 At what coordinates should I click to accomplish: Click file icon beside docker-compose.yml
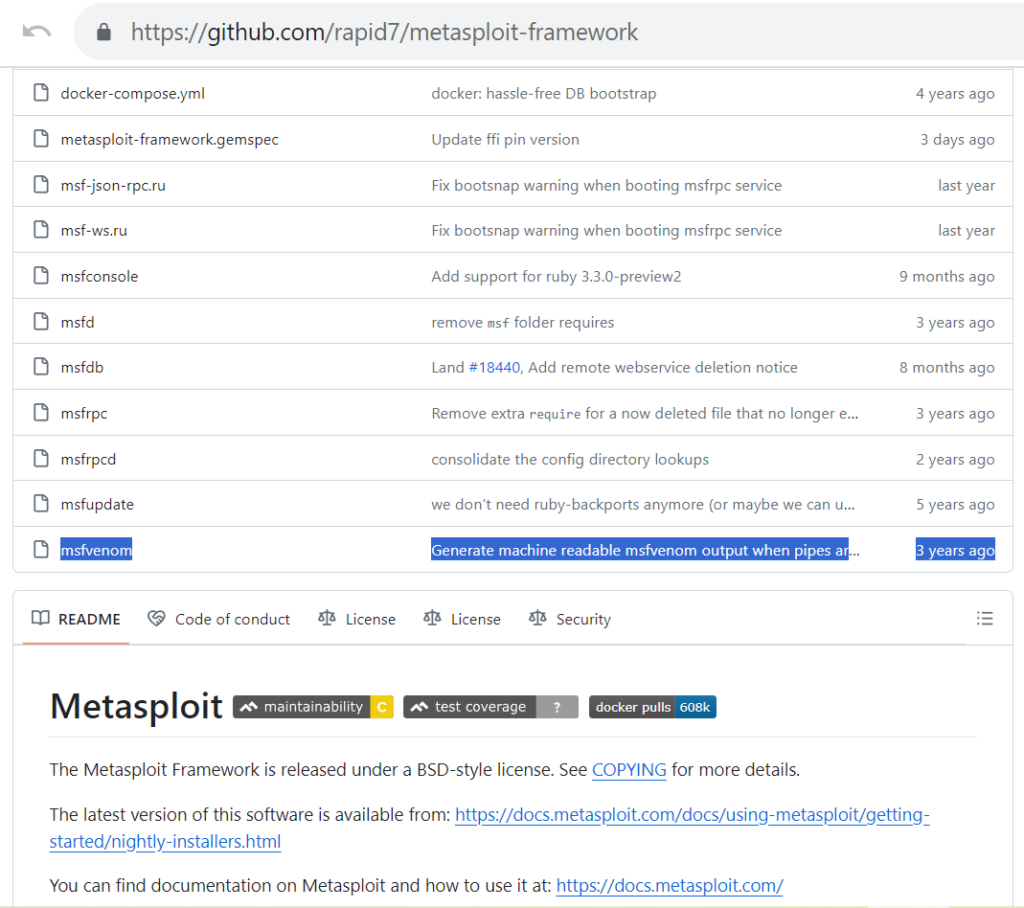41,93
